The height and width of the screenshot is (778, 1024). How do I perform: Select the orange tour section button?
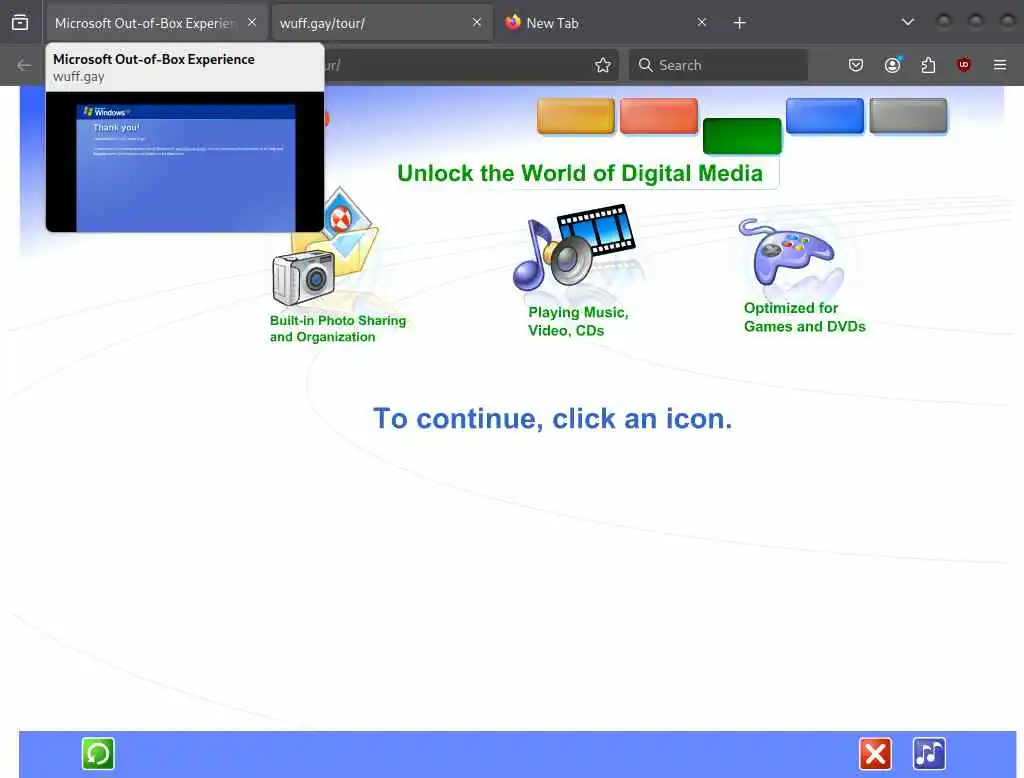575,116
